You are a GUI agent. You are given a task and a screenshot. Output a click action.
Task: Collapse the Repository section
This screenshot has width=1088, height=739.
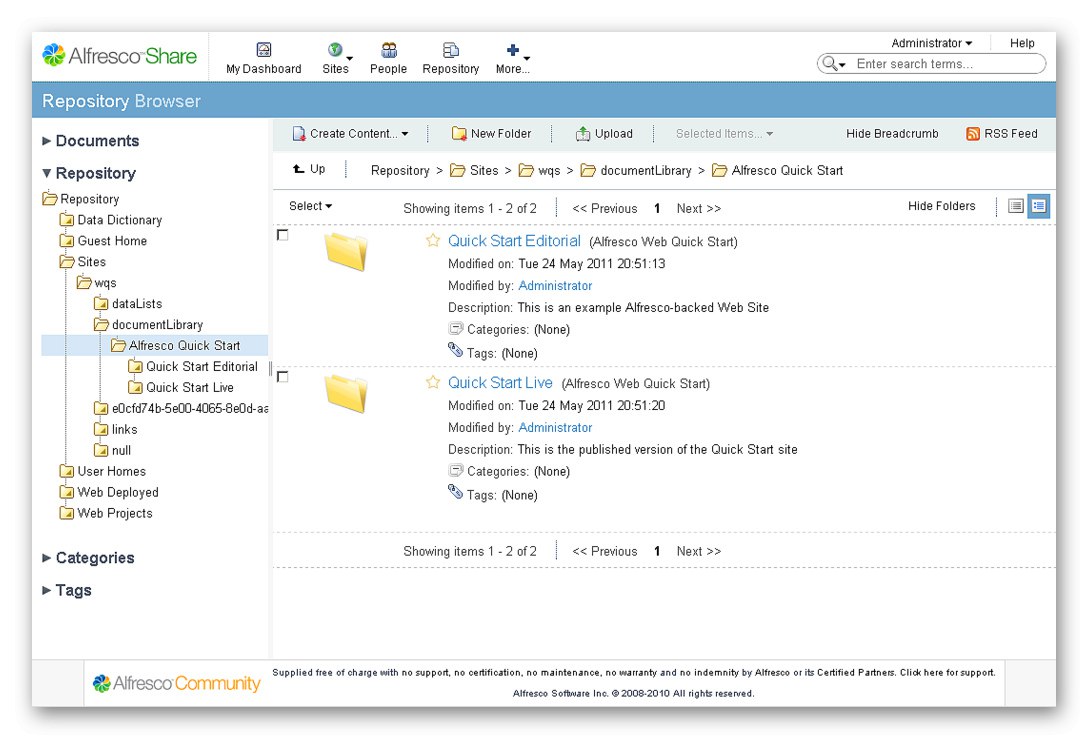point(88,173)
